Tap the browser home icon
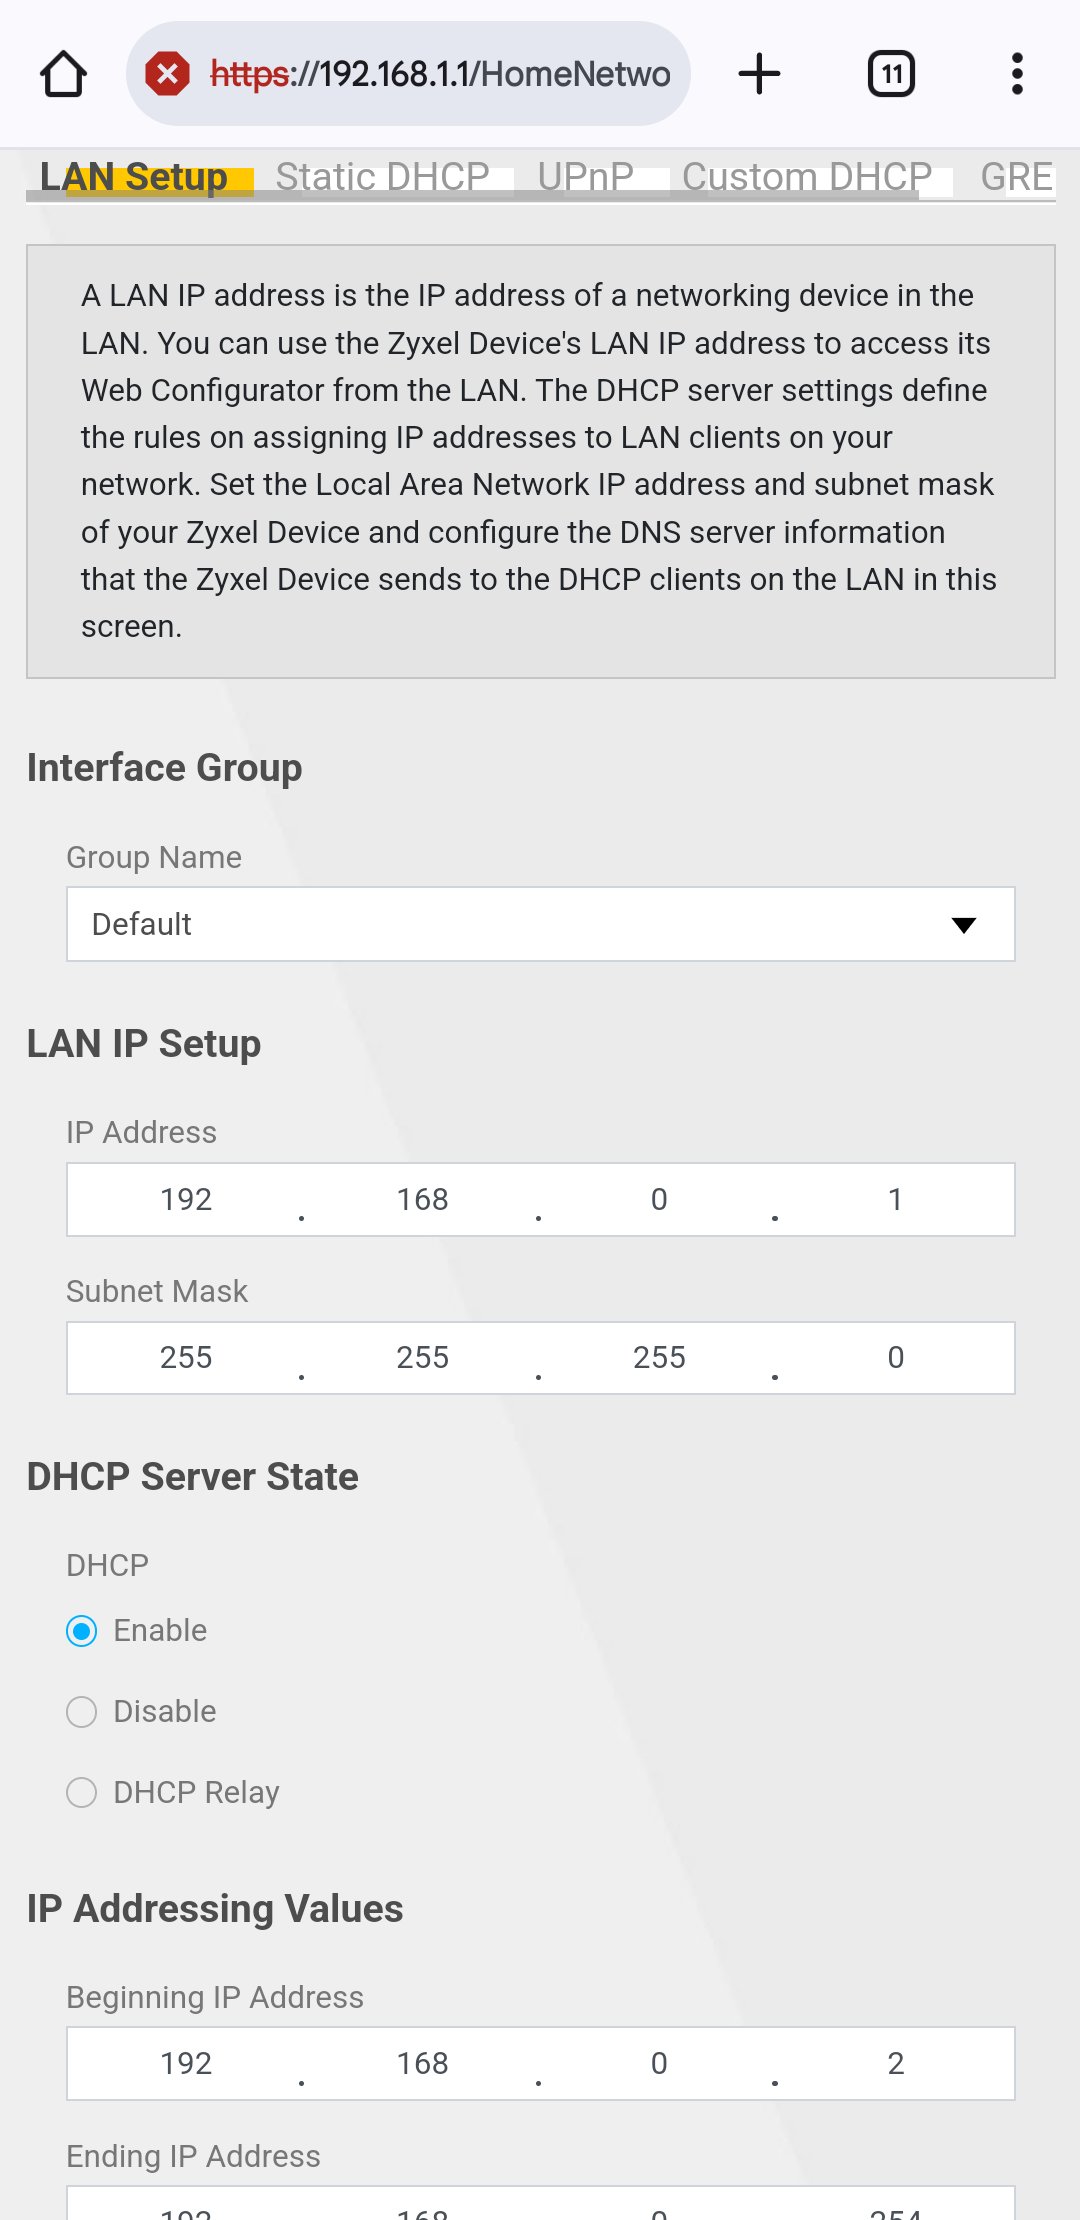Image resolution: width=1080 pixels, height=2220 pixels. [x=63, y=74]
